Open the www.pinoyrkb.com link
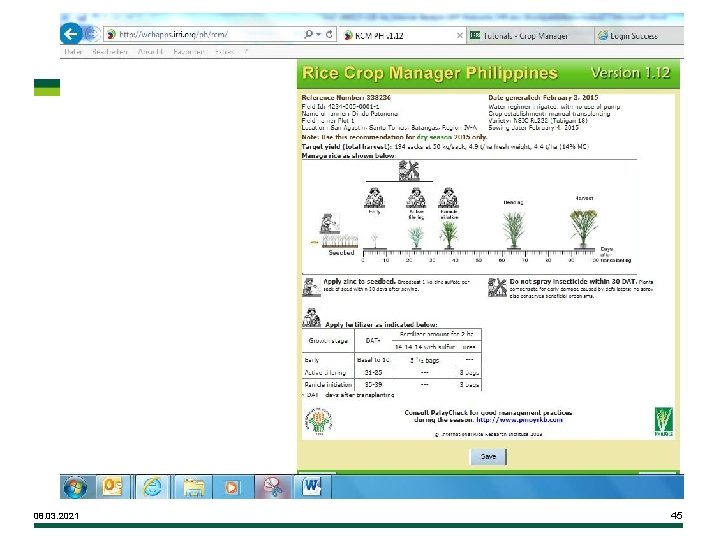 (519, 420)
